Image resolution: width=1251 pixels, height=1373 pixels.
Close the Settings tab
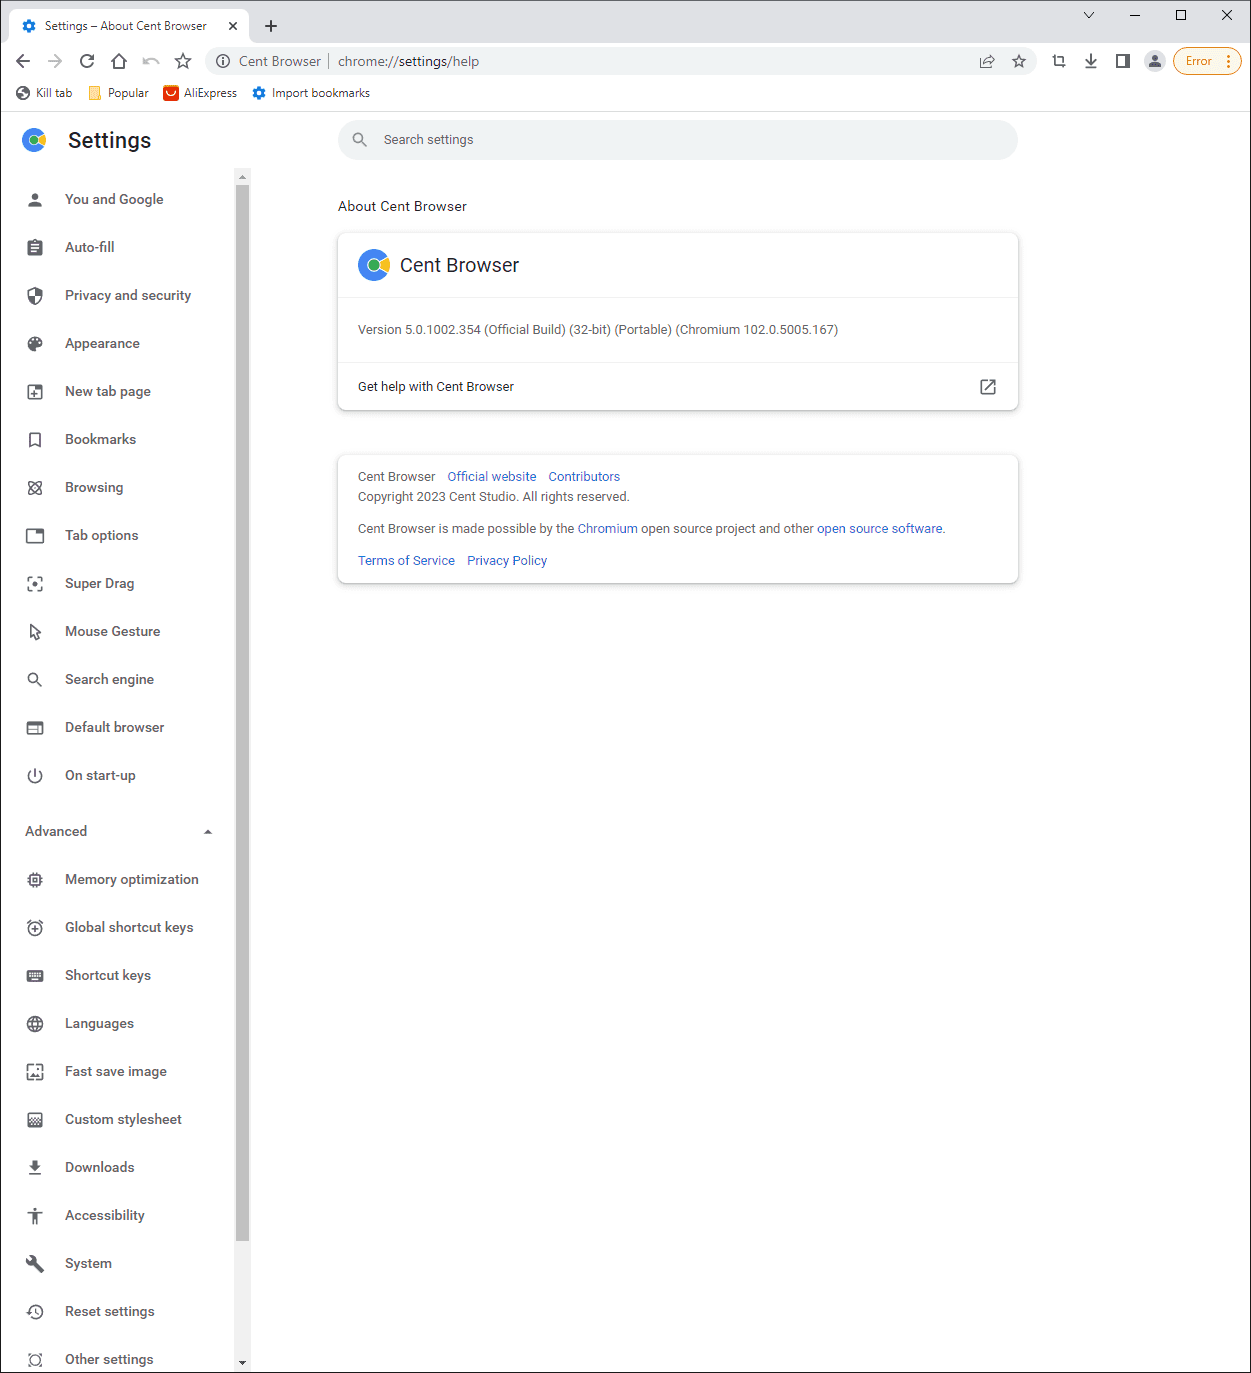[x=233, y=26]
